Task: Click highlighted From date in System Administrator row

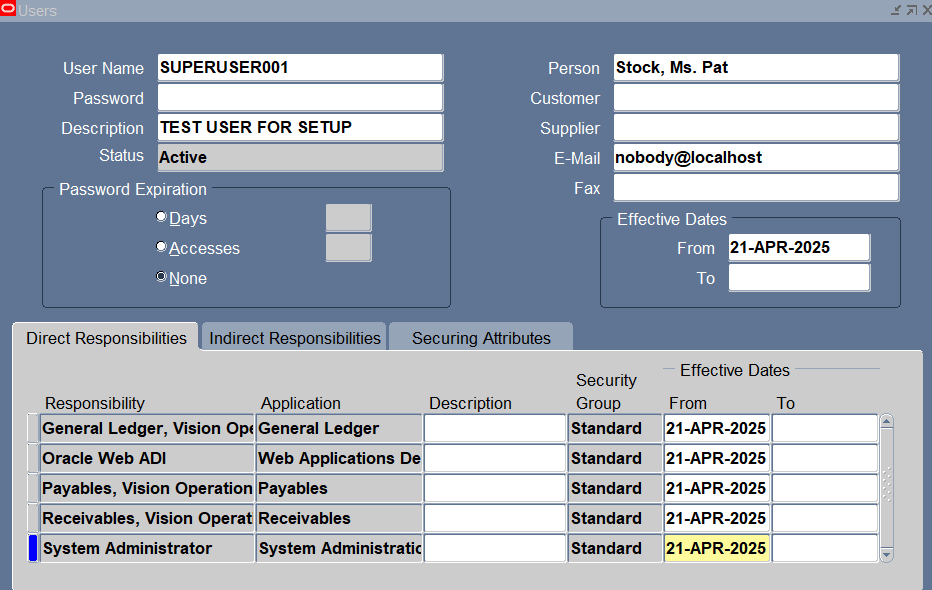Action: point(716,548)
